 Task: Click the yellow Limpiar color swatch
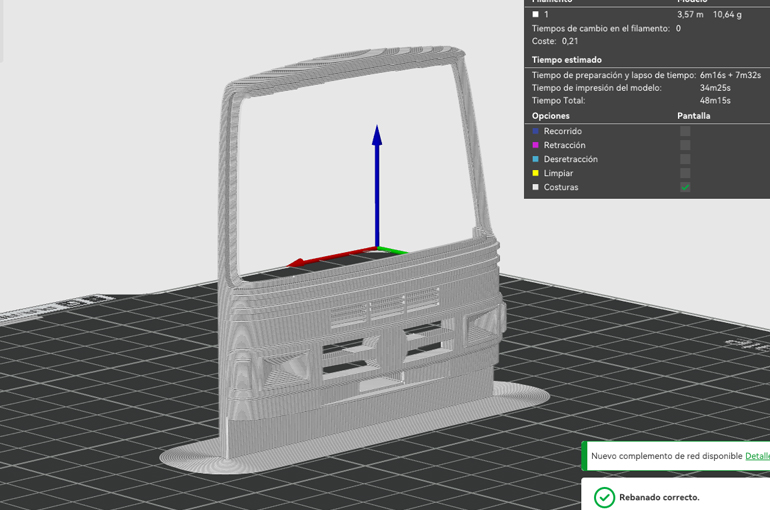click(535, 173)
